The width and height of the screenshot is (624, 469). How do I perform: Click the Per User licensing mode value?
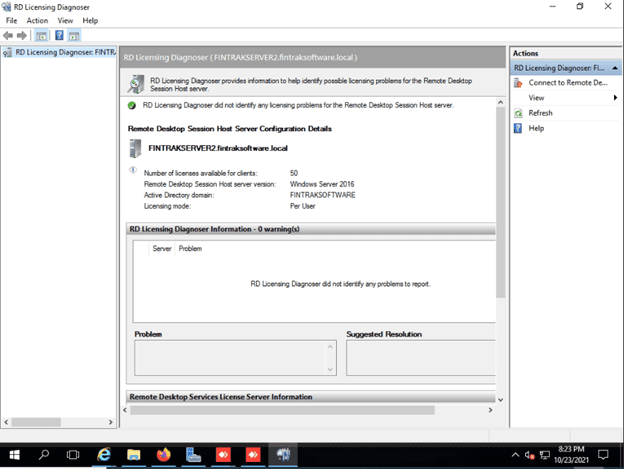pyautogui.click(x=302, y=206)
